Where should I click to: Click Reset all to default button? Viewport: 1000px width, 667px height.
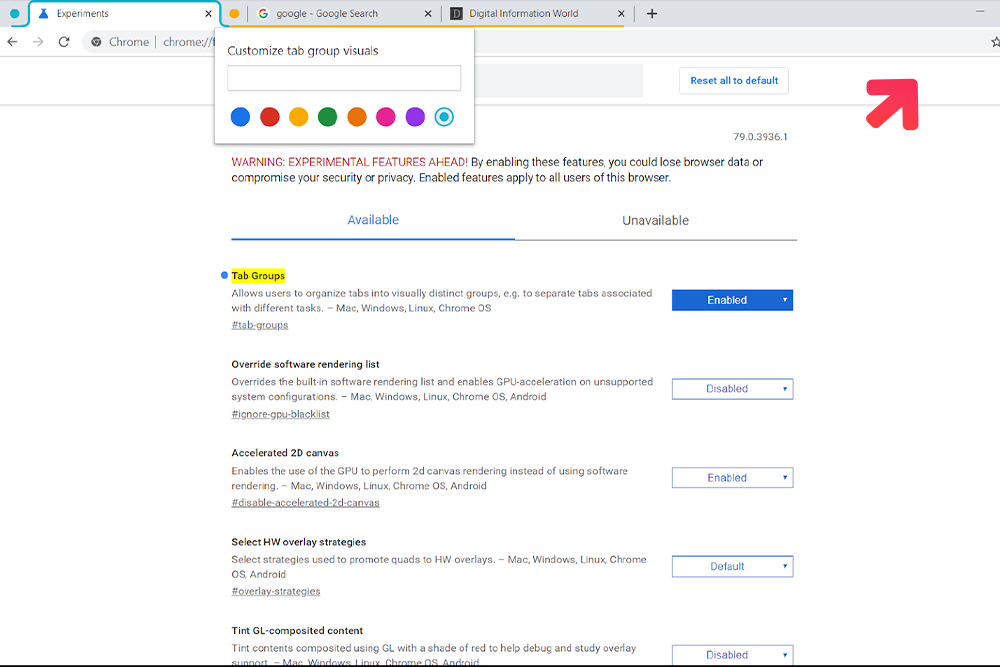coord(734,81)
